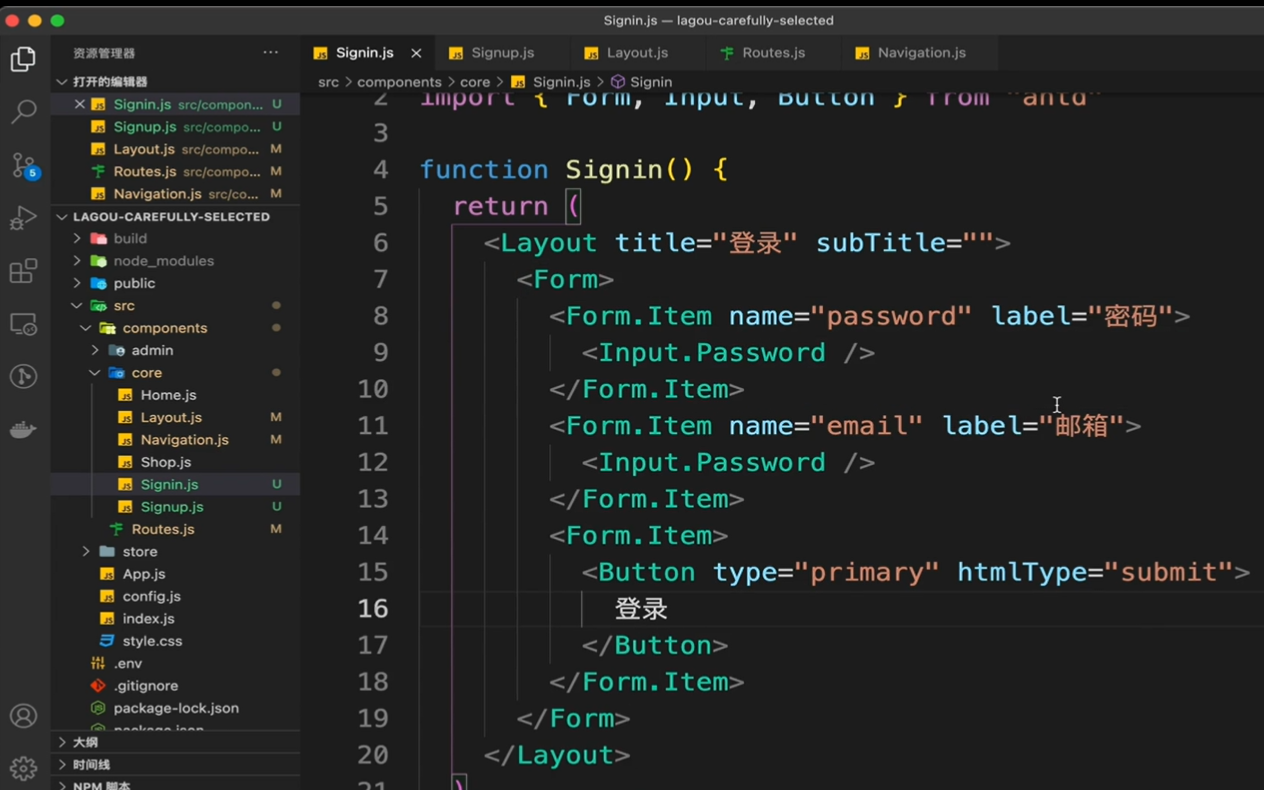Click the htmlType attribute on line 15
This screenshot has height=790, width=1264.
click(x=1021, y=572)
